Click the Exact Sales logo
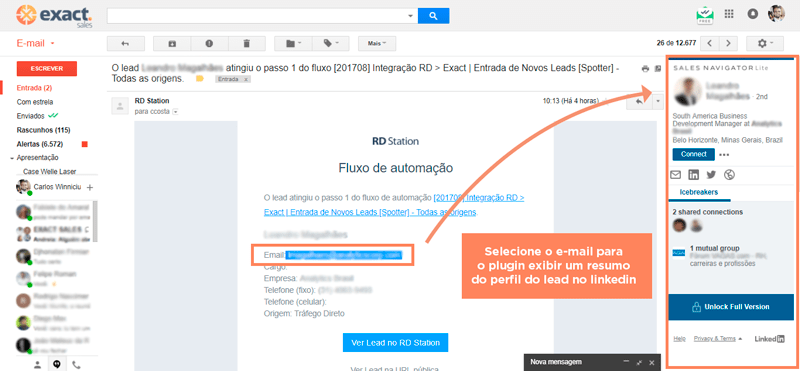This screenshot has height=371, width=800. click(x=55, y=16)
